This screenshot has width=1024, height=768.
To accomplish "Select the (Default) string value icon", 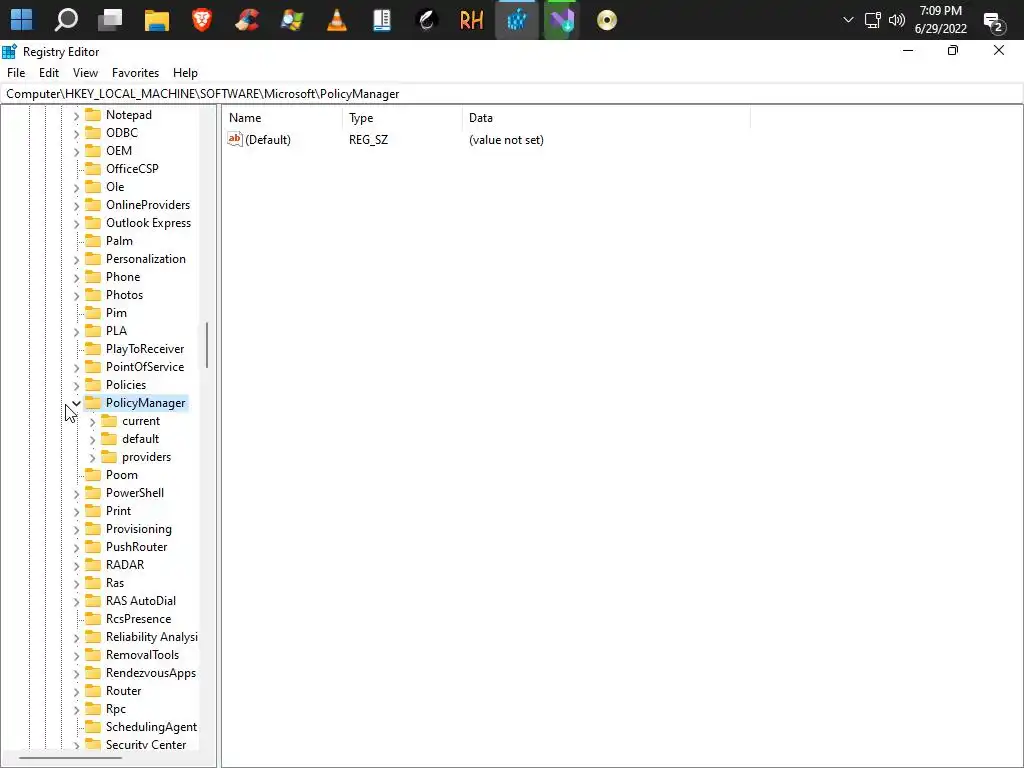I will 235,138.
